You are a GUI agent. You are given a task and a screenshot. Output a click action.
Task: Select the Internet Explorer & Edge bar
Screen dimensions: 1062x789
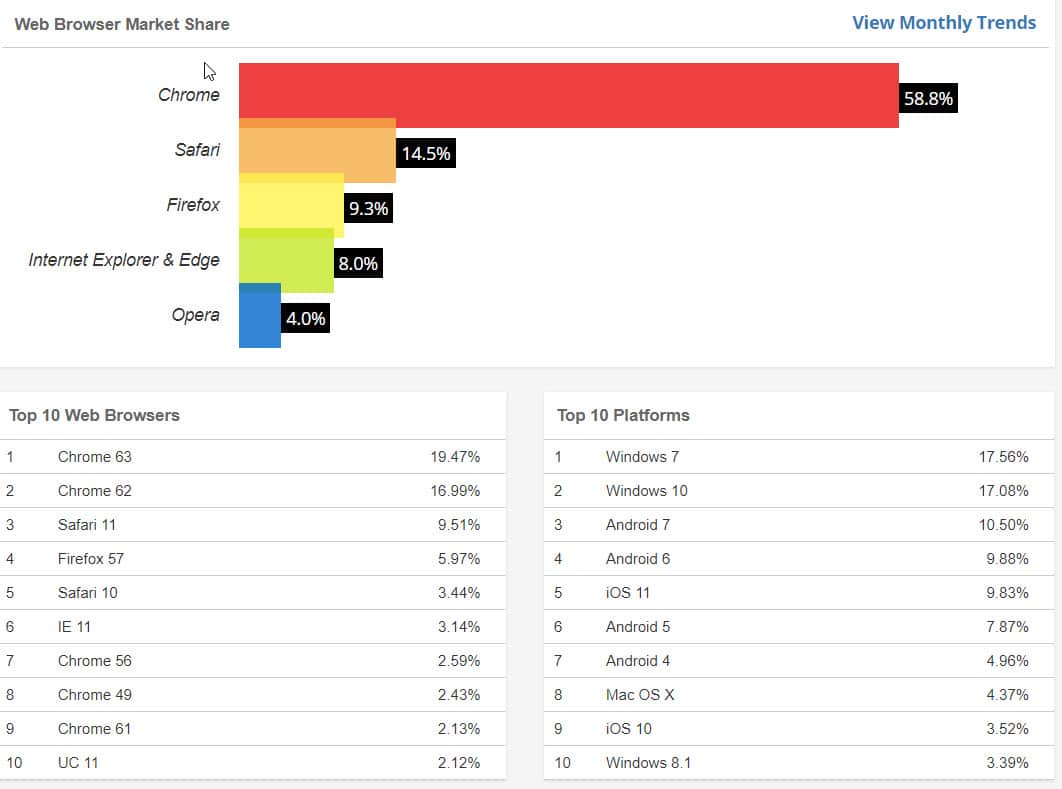tap(285, 260)
